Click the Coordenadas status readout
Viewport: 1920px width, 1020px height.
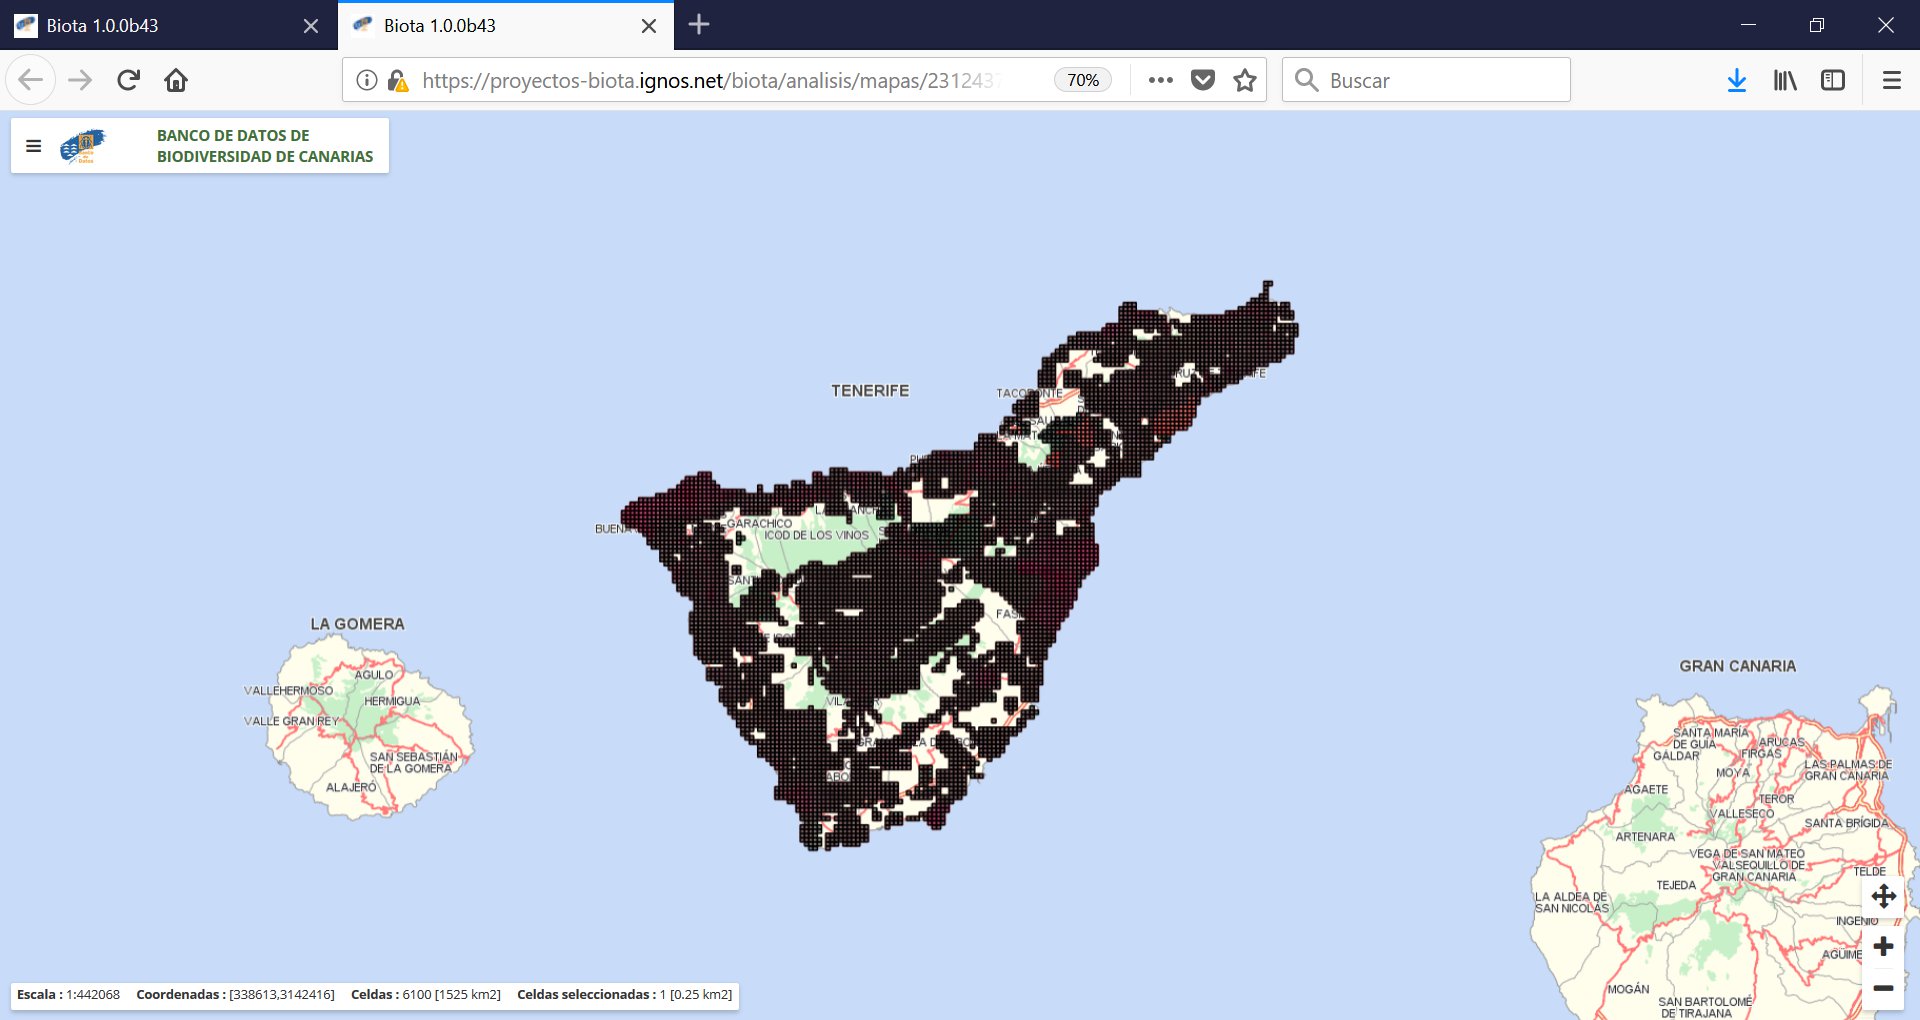click(235, 995)
